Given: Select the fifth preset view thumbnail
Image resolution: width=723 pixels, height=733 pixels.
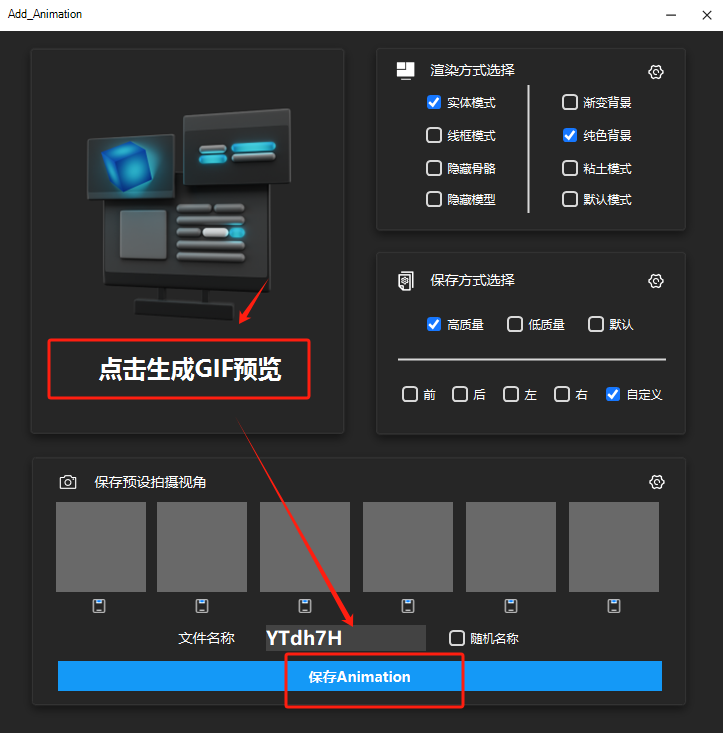Looking at the screenshot, I should pos(511,547).
